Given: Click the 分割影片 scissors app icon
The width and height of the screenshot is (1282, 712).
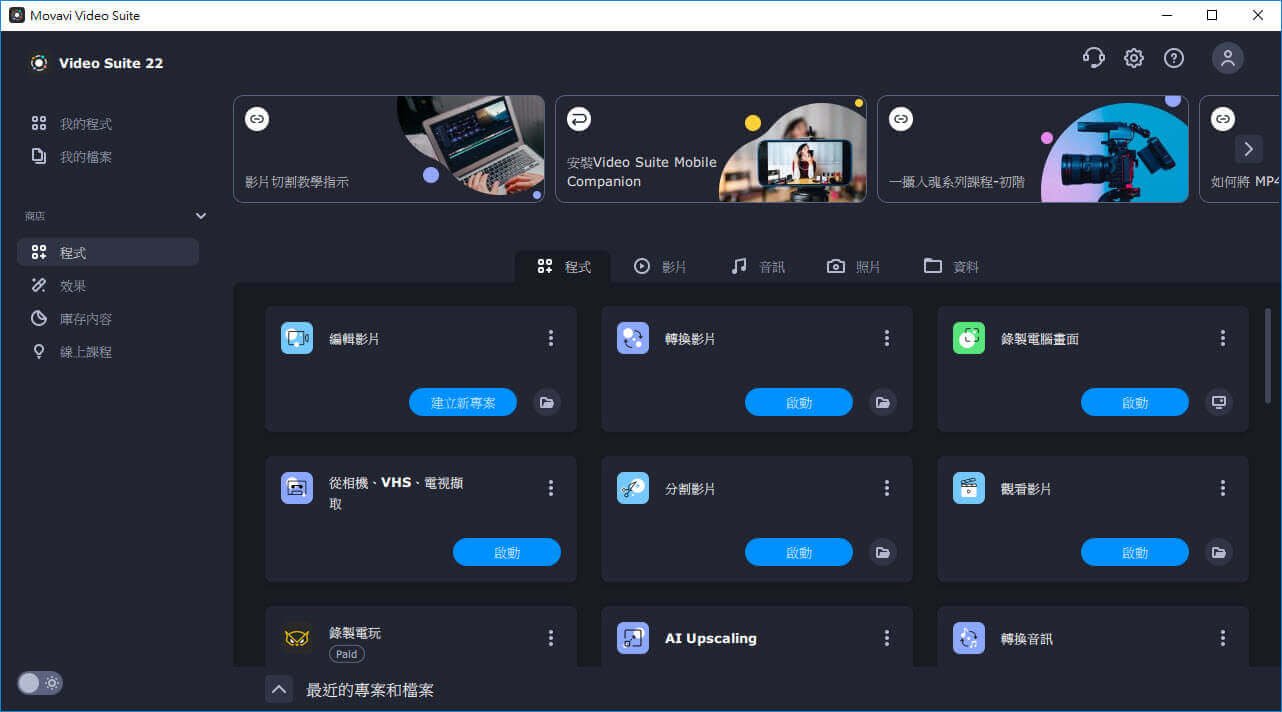Looking at the screenshot, I should (x=633, y=488).
